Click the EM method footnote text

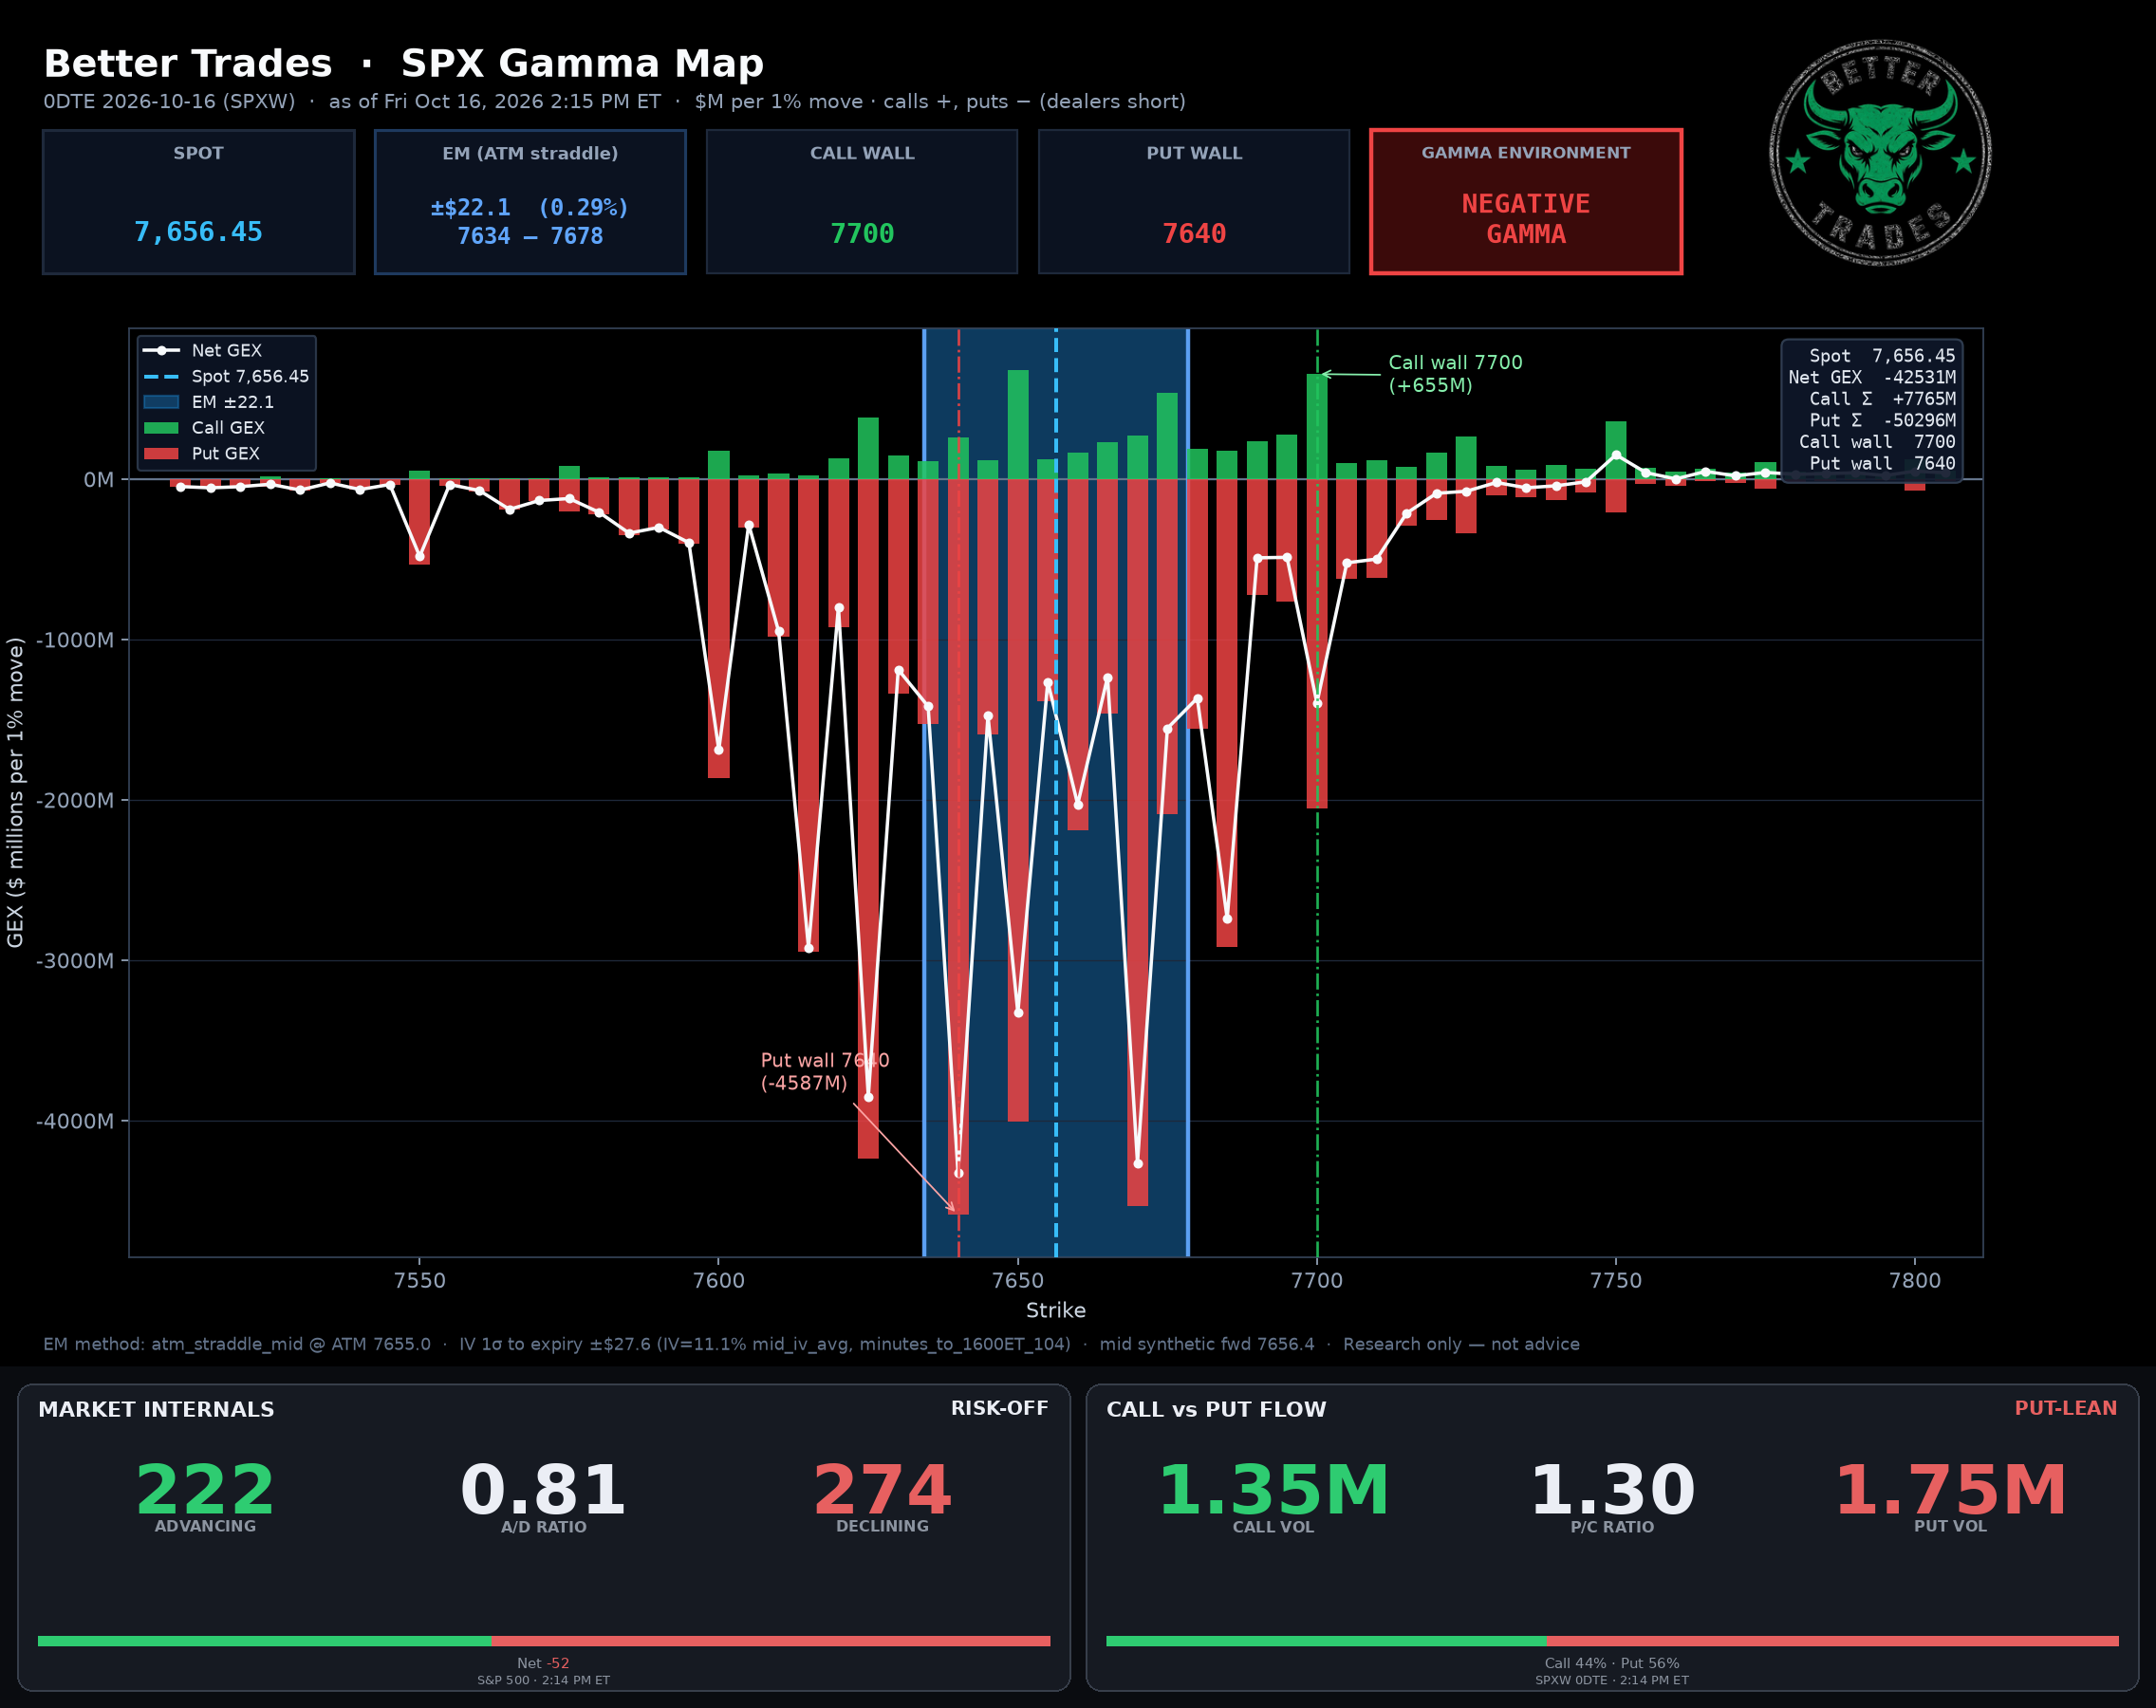(811, 1344)
